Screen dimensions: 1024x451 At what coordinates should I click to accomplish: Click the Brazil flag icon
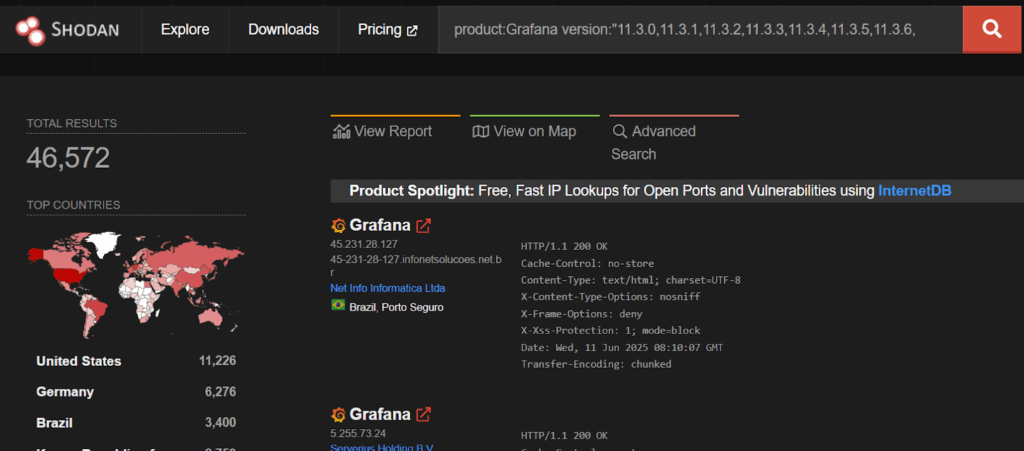(x=338, y=305)
